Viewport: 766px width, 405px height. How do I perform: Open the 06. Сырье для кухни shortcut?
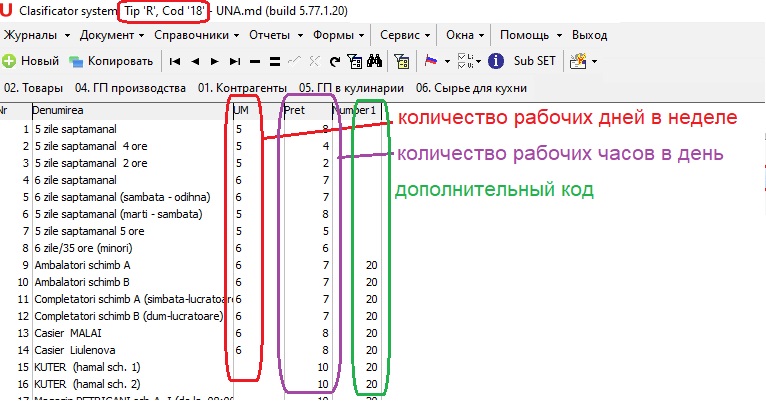pyautogui.click(x=471, y=88)
